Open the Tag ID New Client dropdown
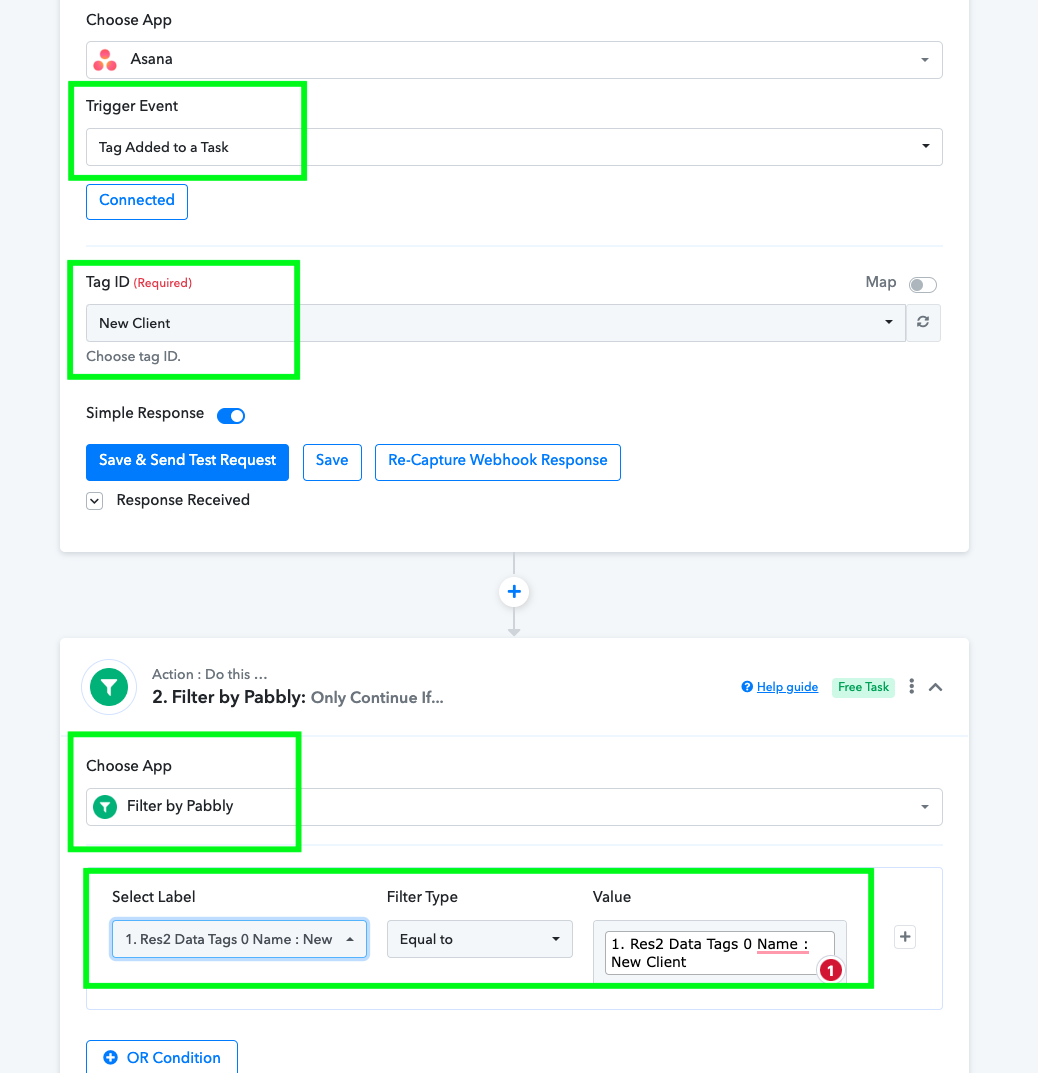The image size is (1038, 1073). pos(495,323)
